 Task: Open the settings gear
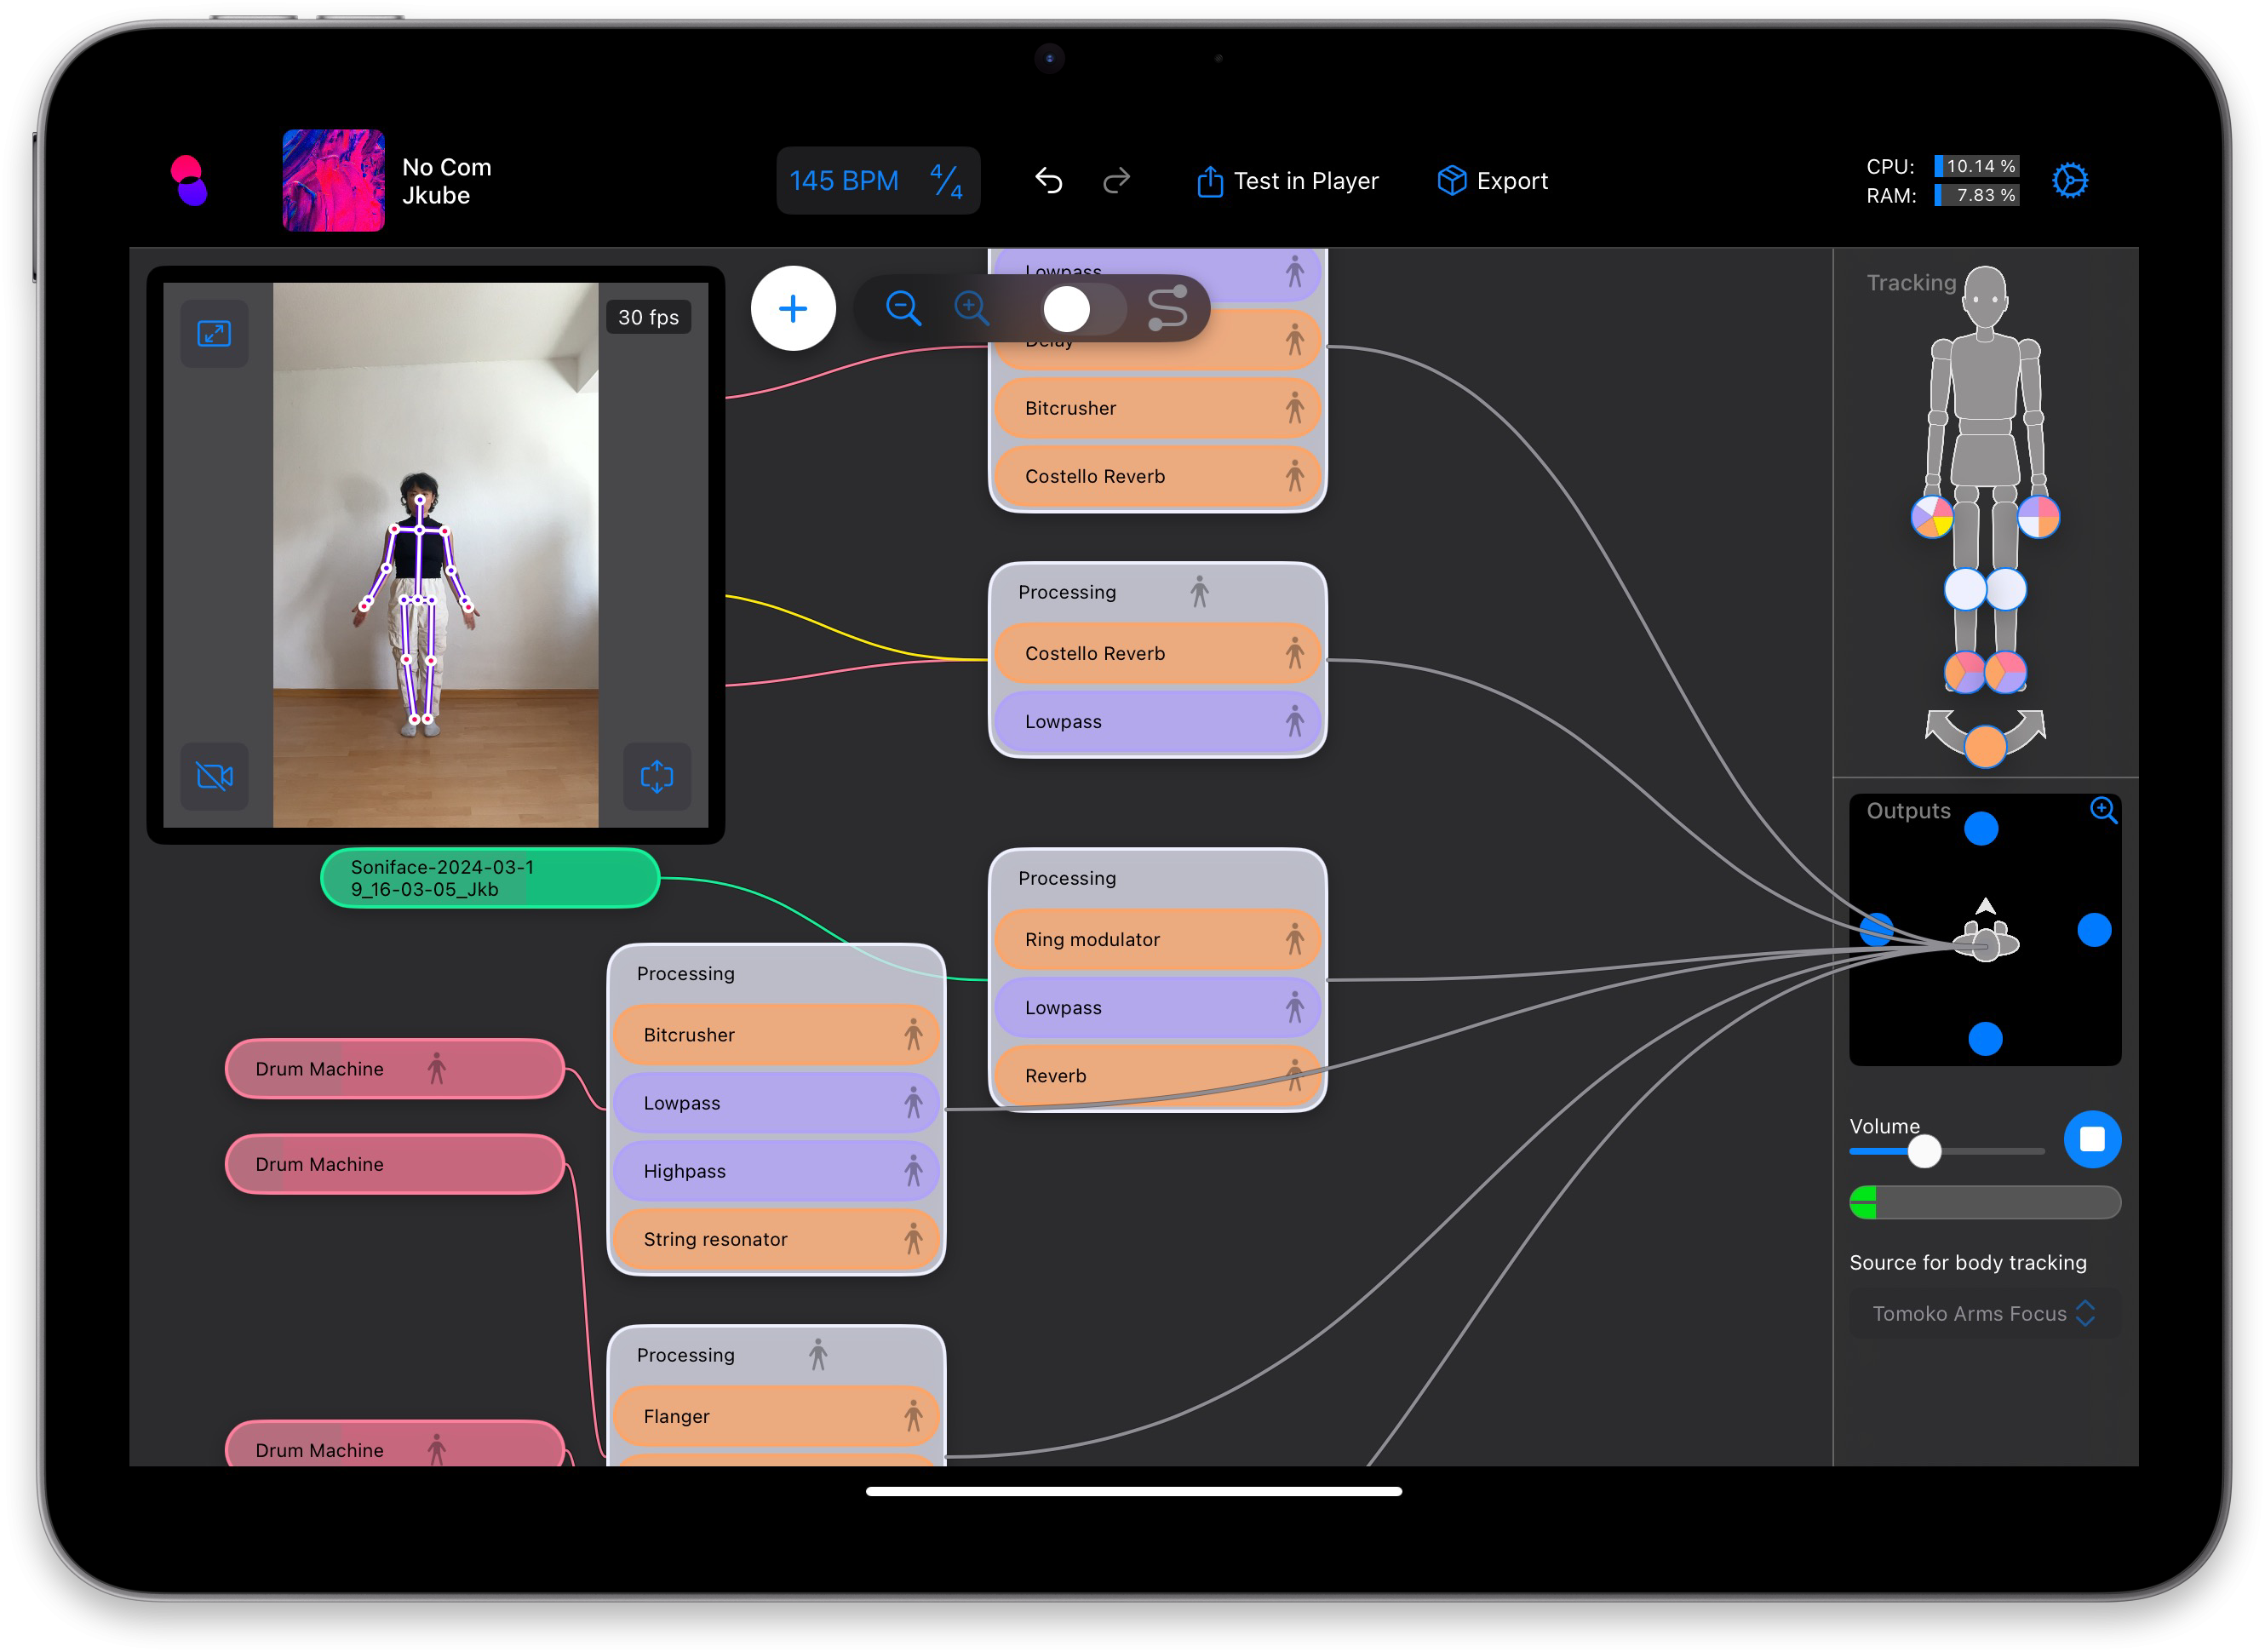click(2071, 181)
